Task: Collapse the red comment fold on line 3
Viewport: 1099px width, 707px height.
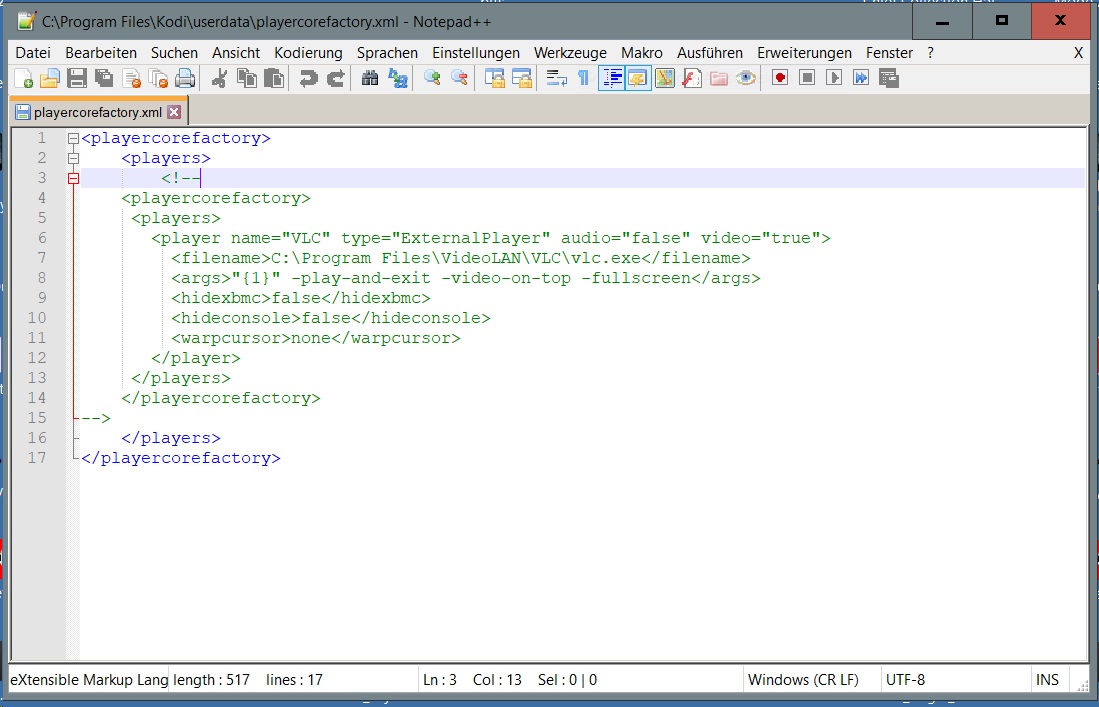Action: [x=73, y=179]
